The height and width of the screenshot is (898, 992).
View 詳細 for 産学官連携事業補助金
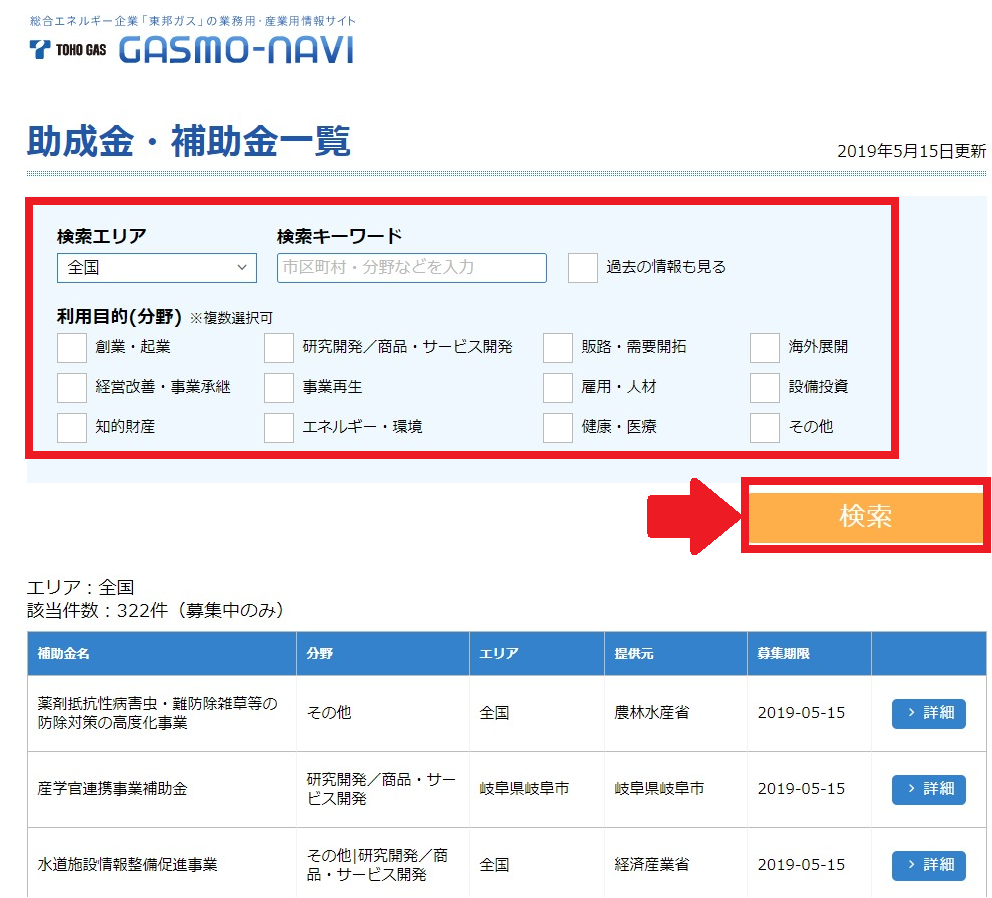click(x=928, y=789)
